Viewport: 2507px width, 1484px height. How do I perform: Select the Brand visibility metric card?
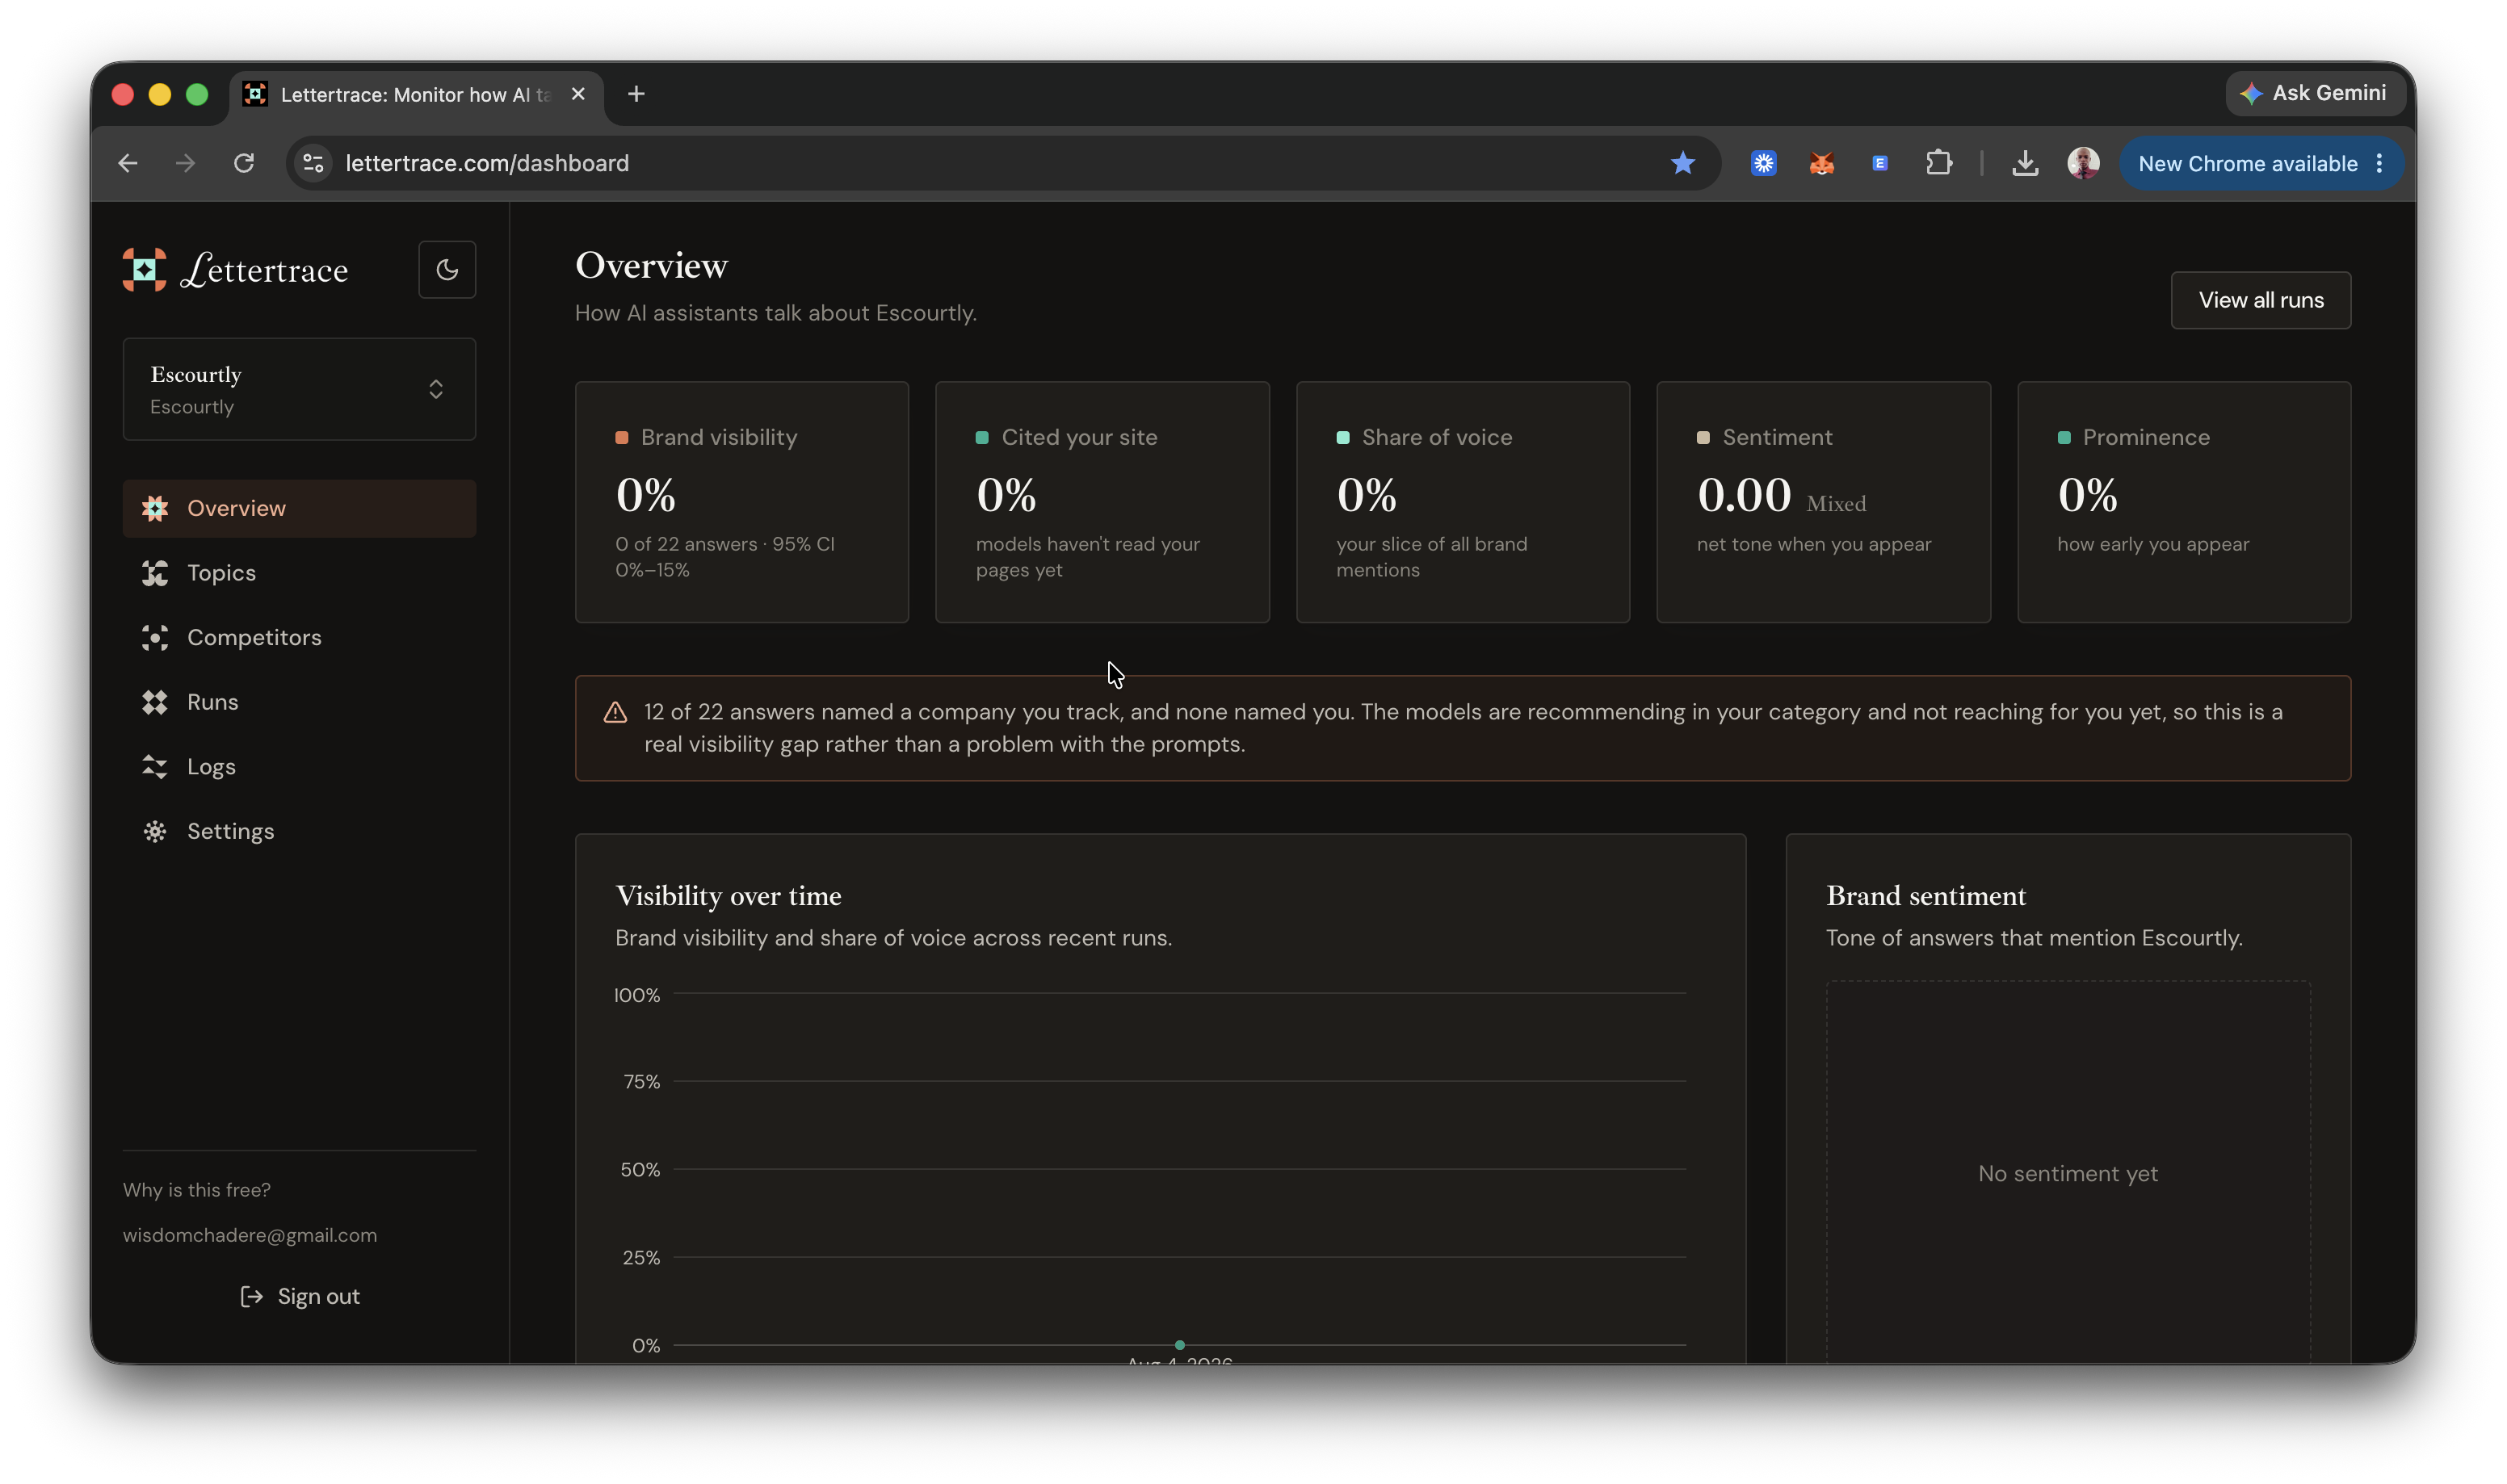pos(742,502)
